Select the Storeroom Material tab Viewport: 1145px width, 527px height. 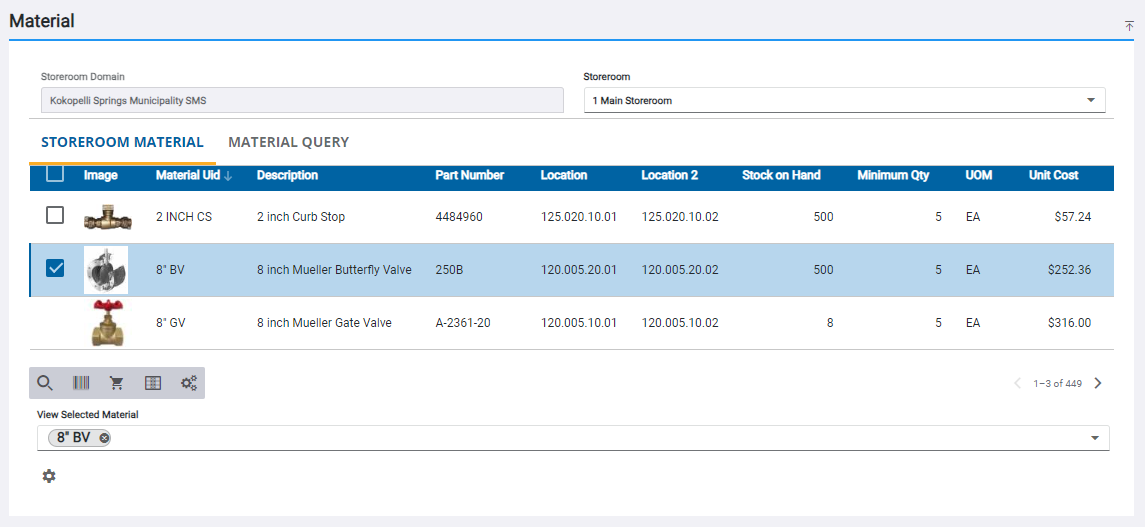click(x=122, y=142)
